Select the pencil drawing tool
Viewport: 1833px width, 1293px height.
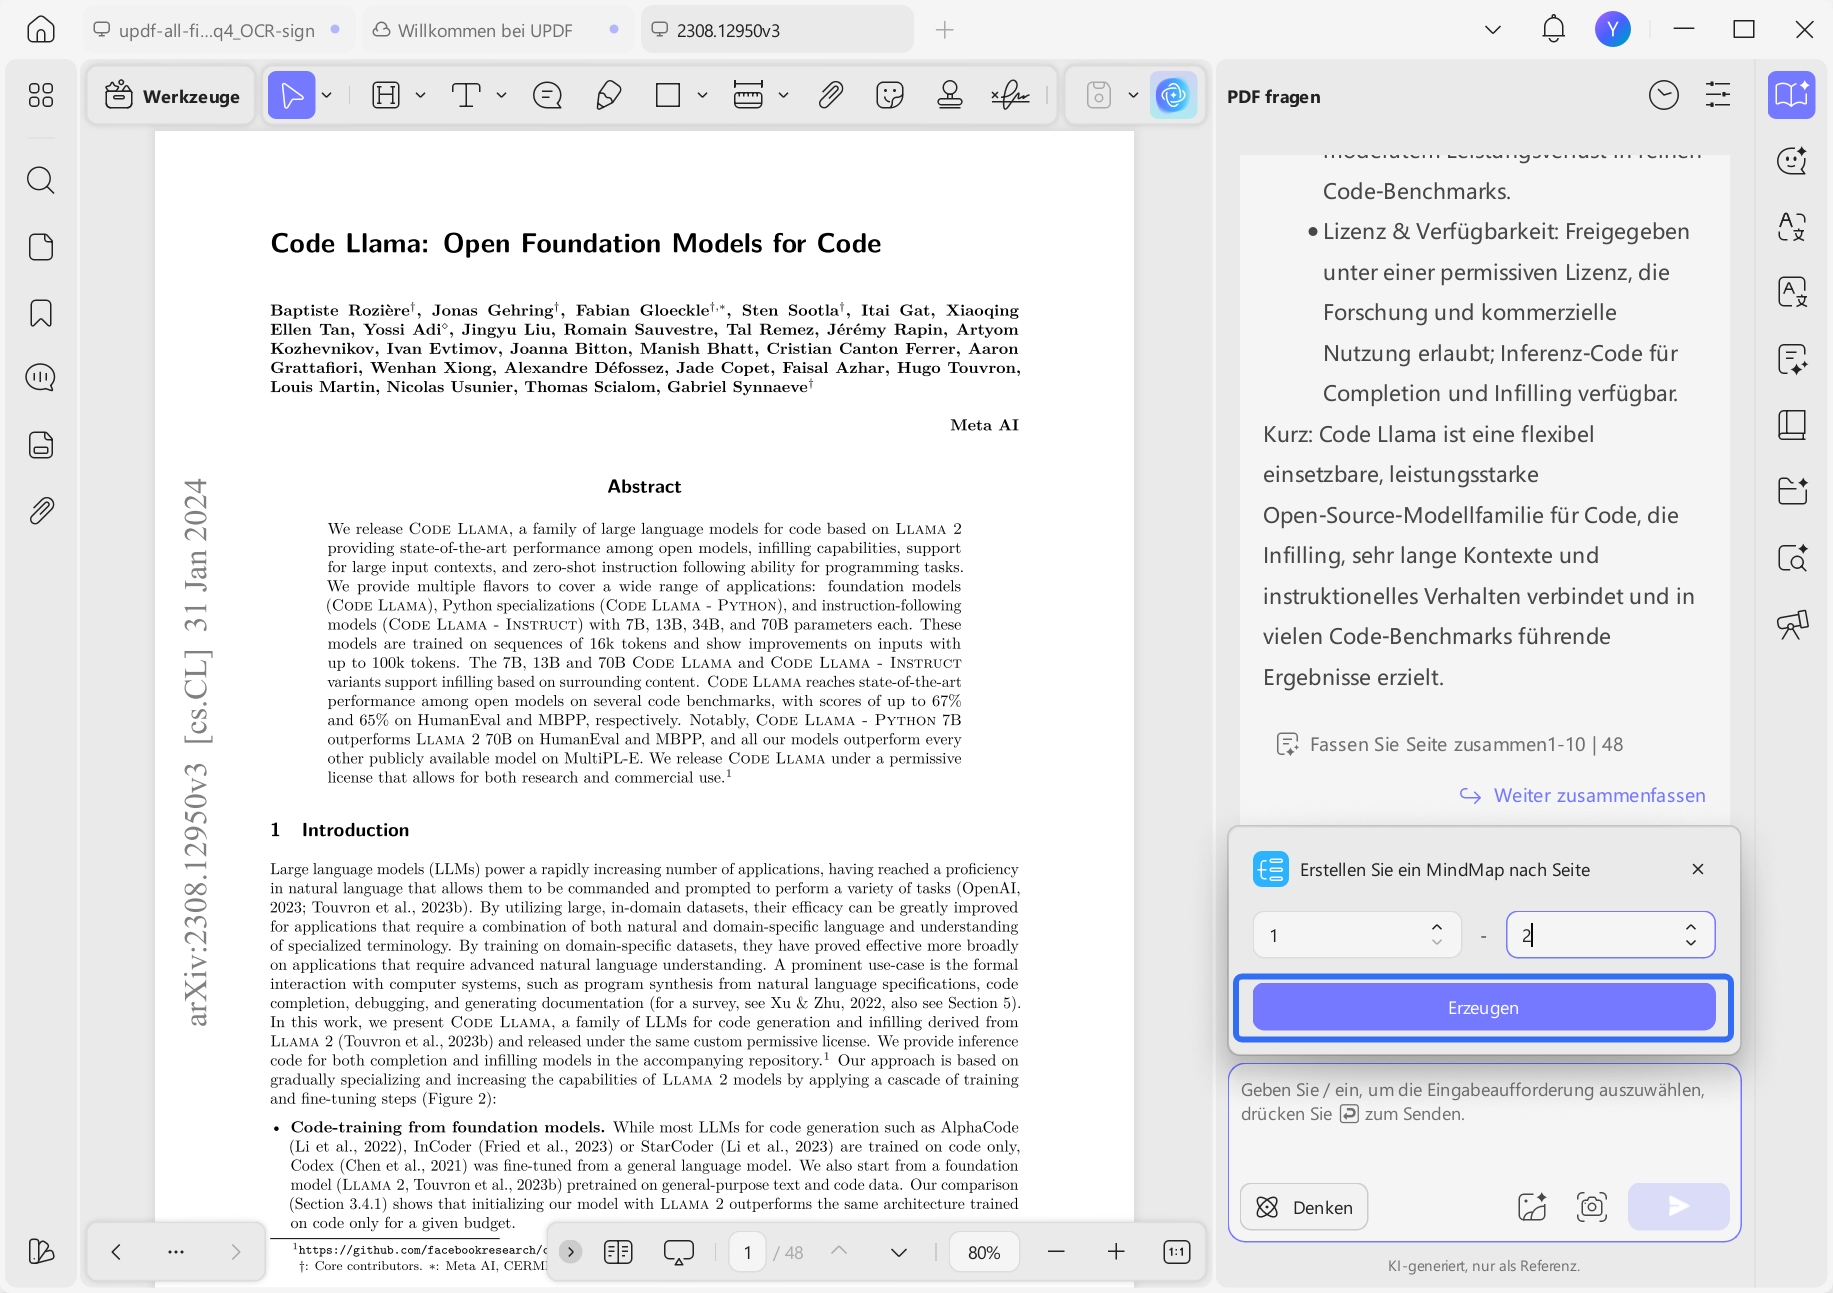pyautogui.click(x=608, y=96)
